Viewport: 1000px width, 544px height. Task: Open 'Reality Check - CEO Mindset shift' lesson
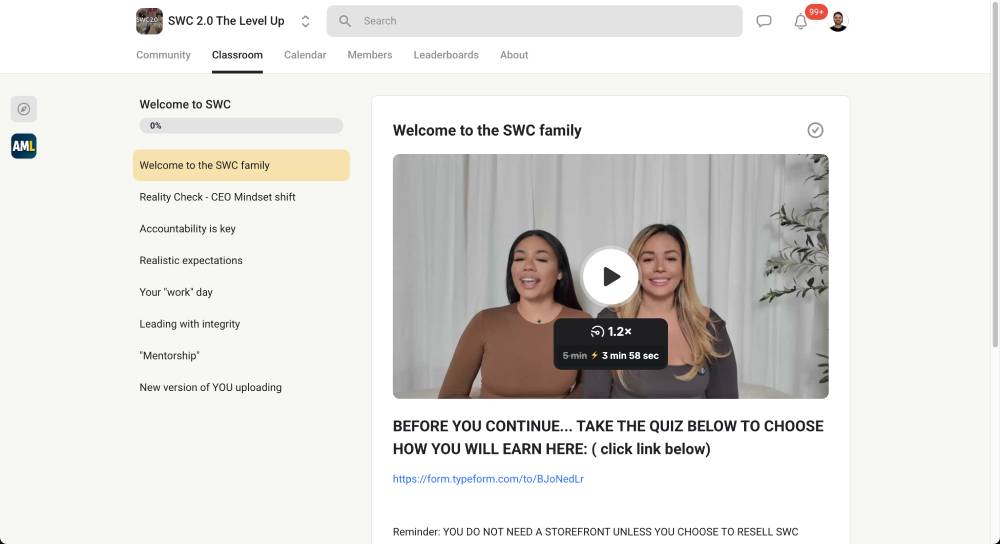(x=241, y=197)
